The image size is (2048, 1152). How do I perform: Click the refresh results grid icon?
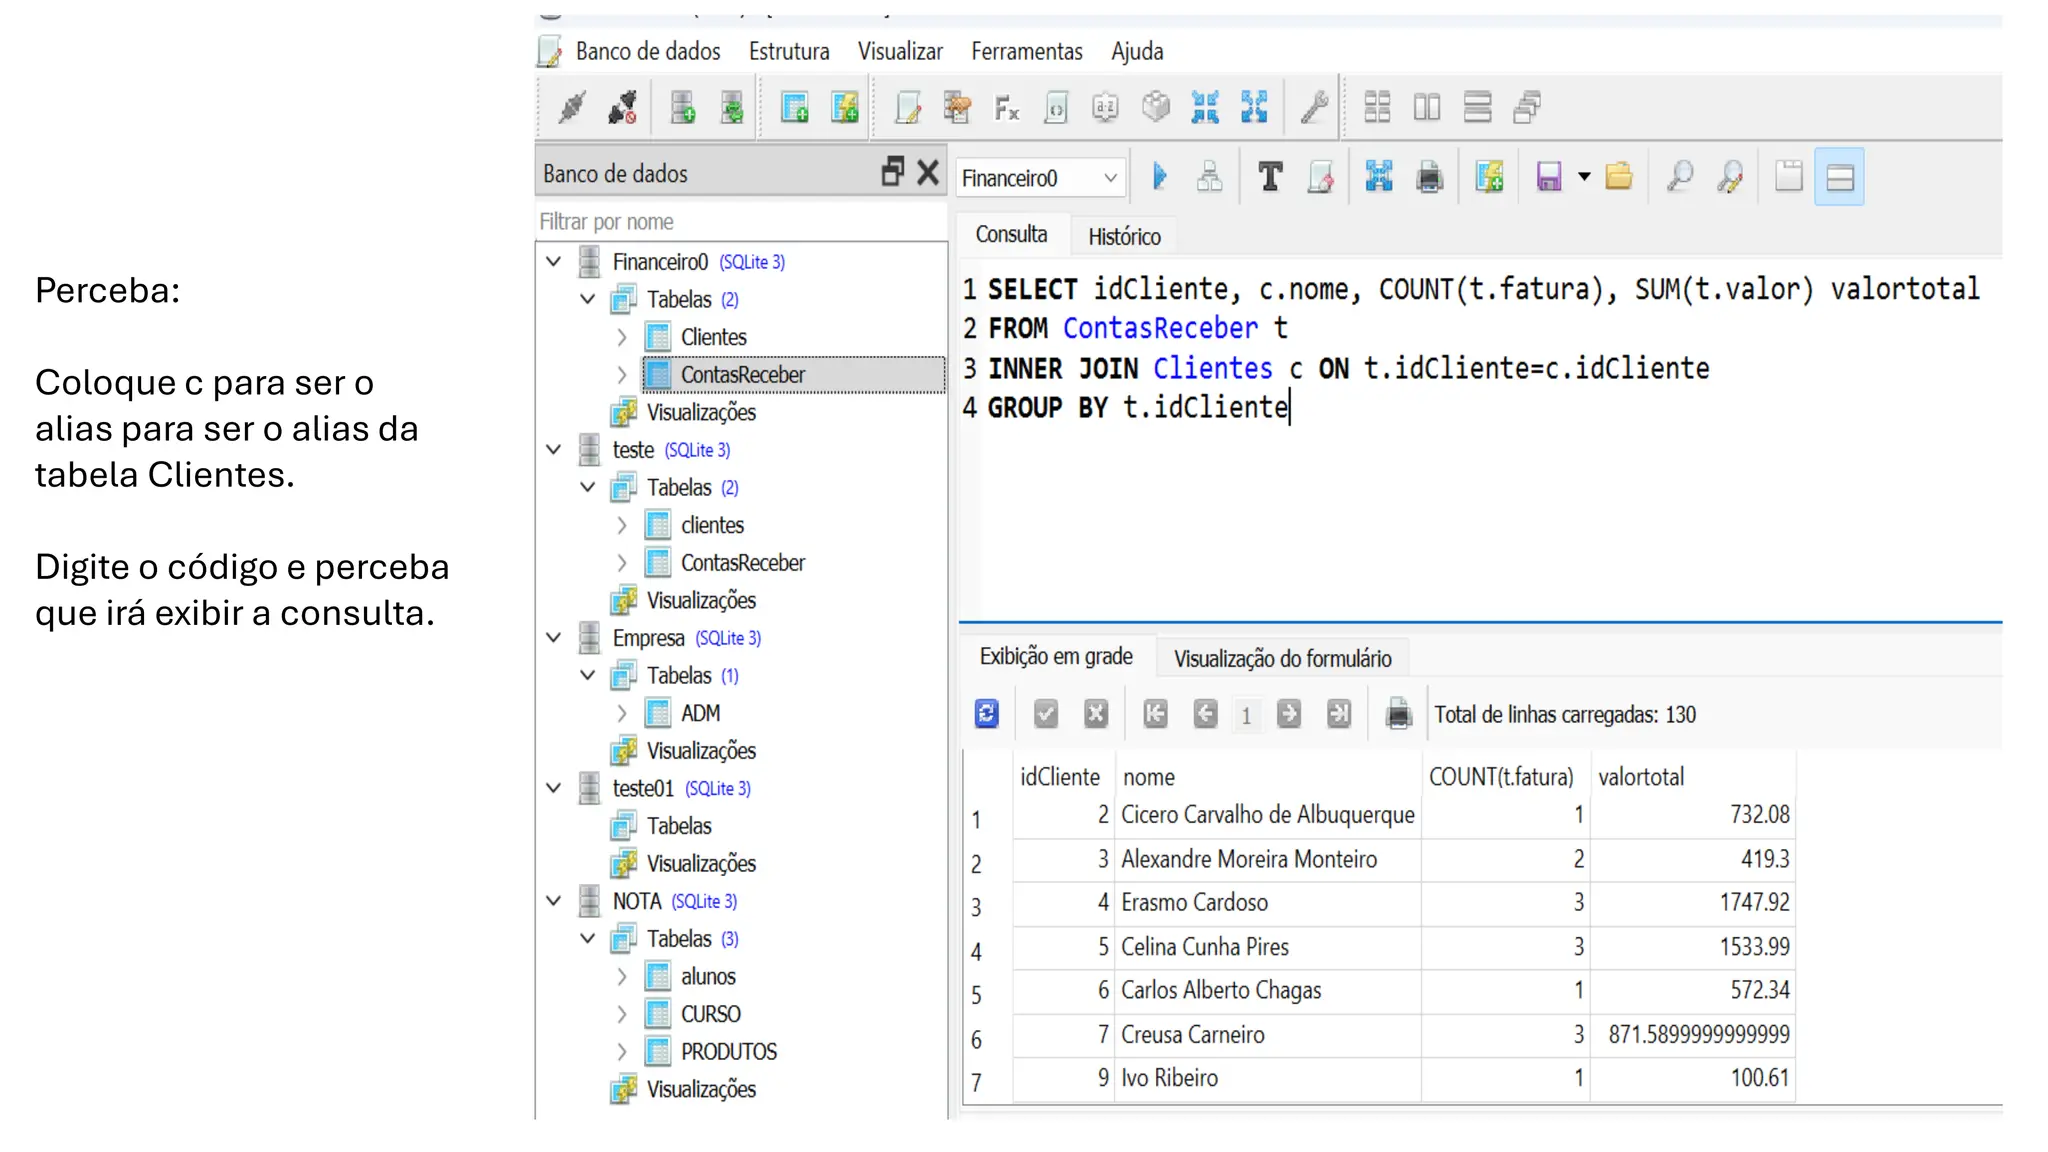tap(986, 714)
